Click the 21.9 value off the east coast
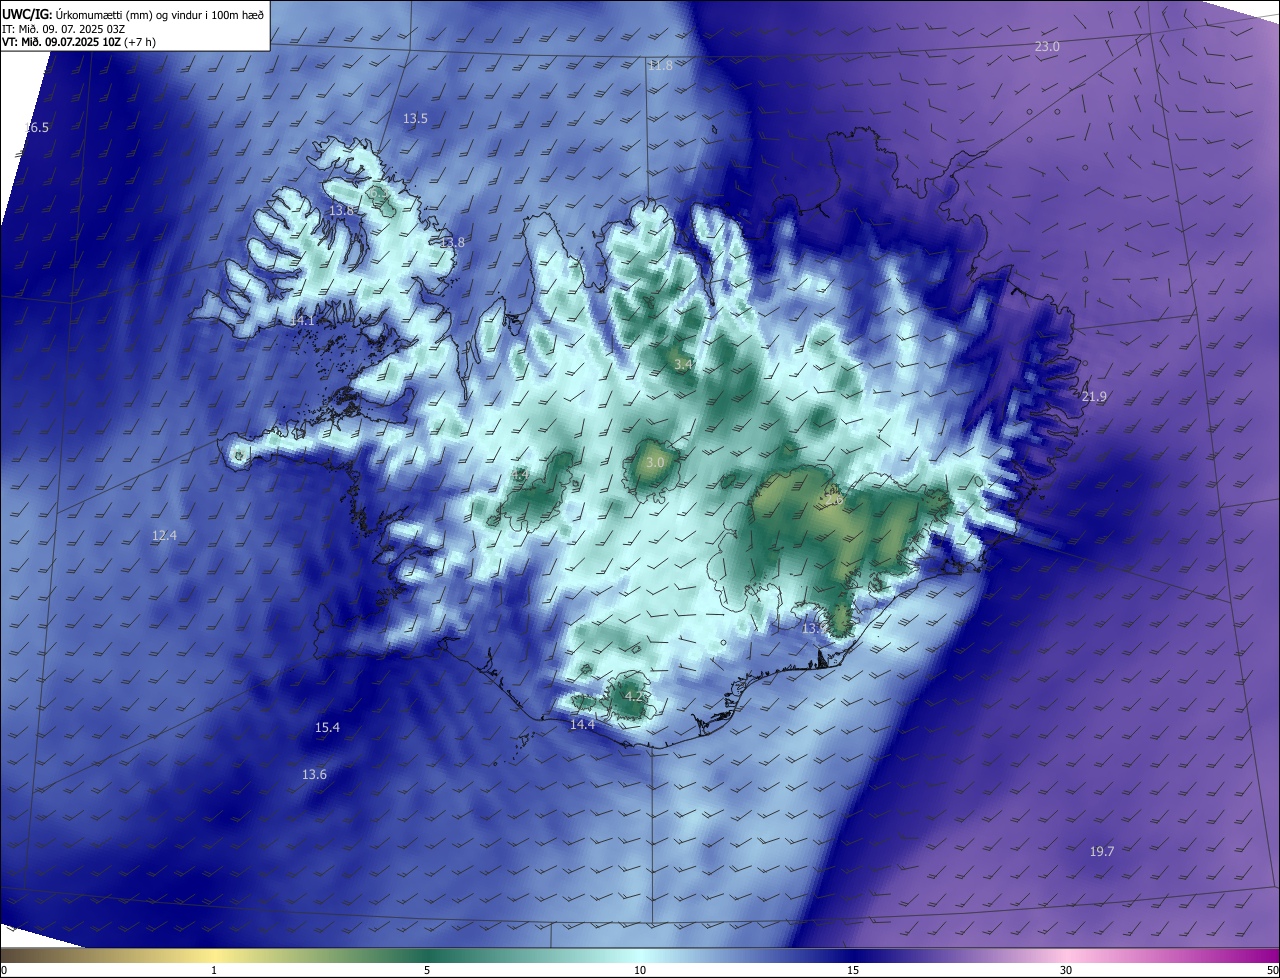The height and width of the screenshot is (978, 1280). [x=1094, y=397]
